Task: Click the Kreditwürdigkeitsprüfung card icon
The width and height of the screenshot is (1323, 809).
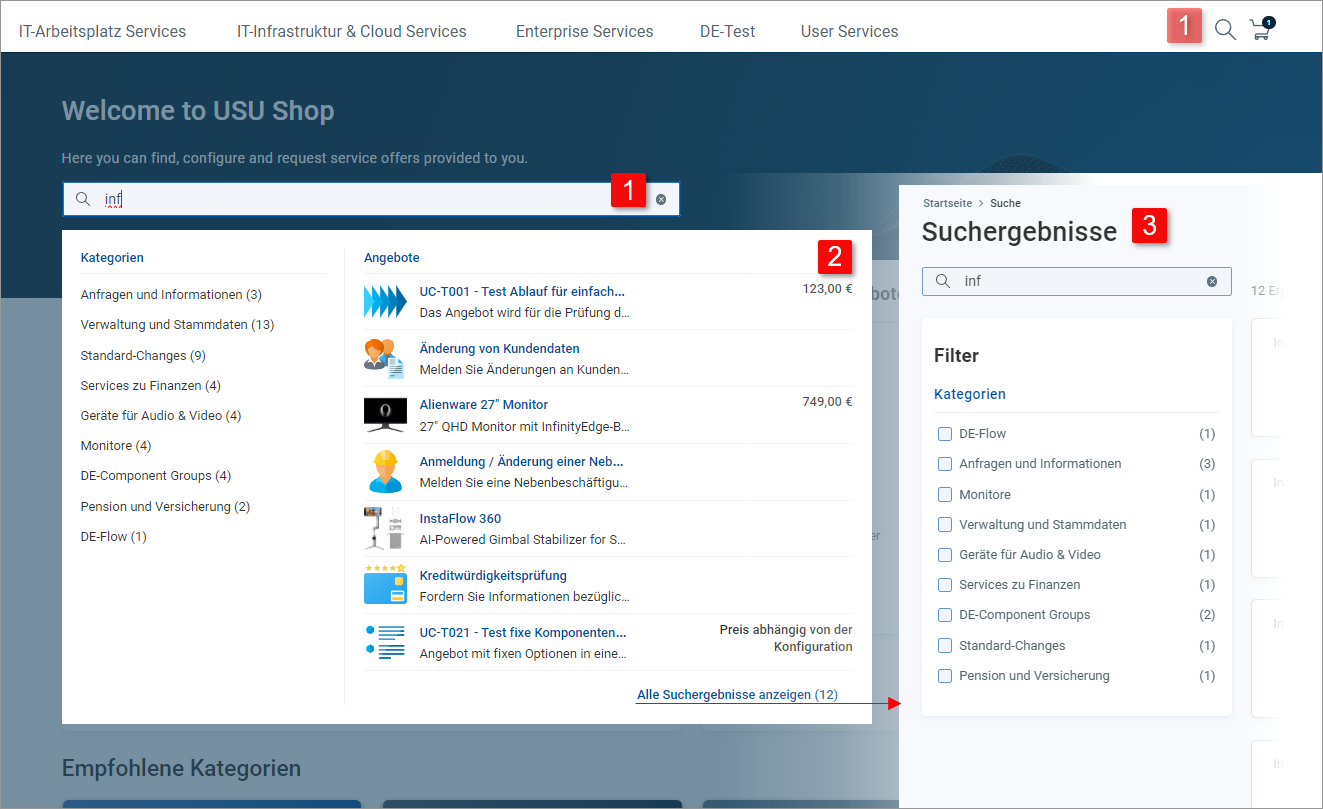Action: [385, 585]
